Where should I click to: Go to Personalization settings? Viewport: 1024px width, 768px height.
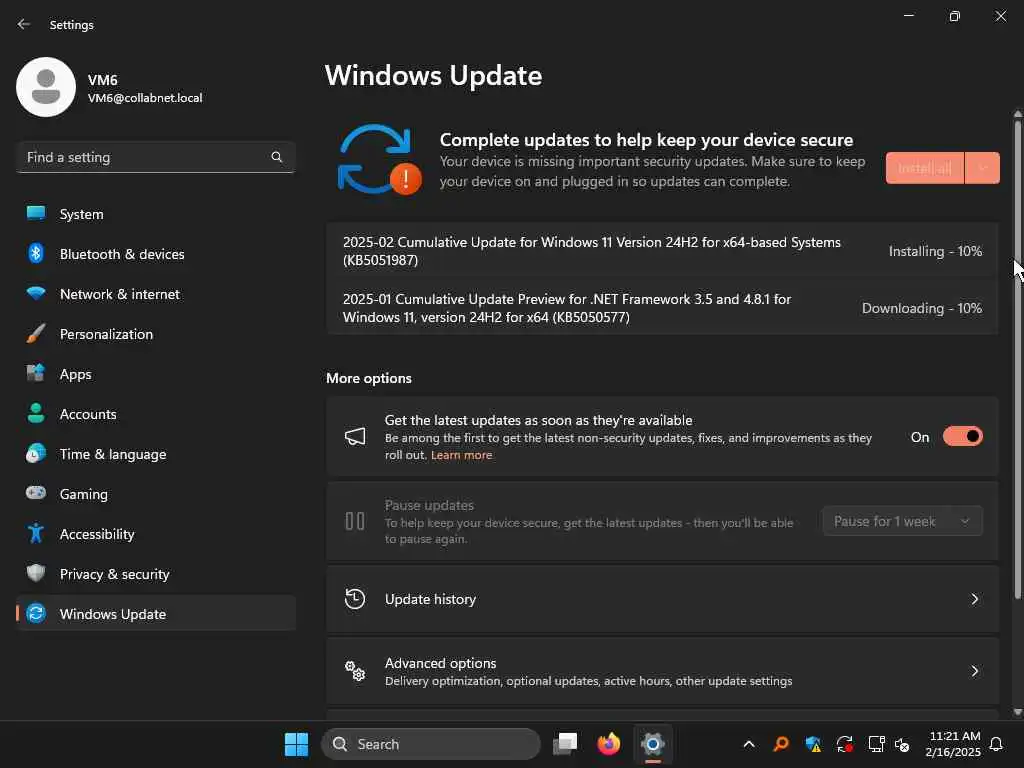coord(156,334)
